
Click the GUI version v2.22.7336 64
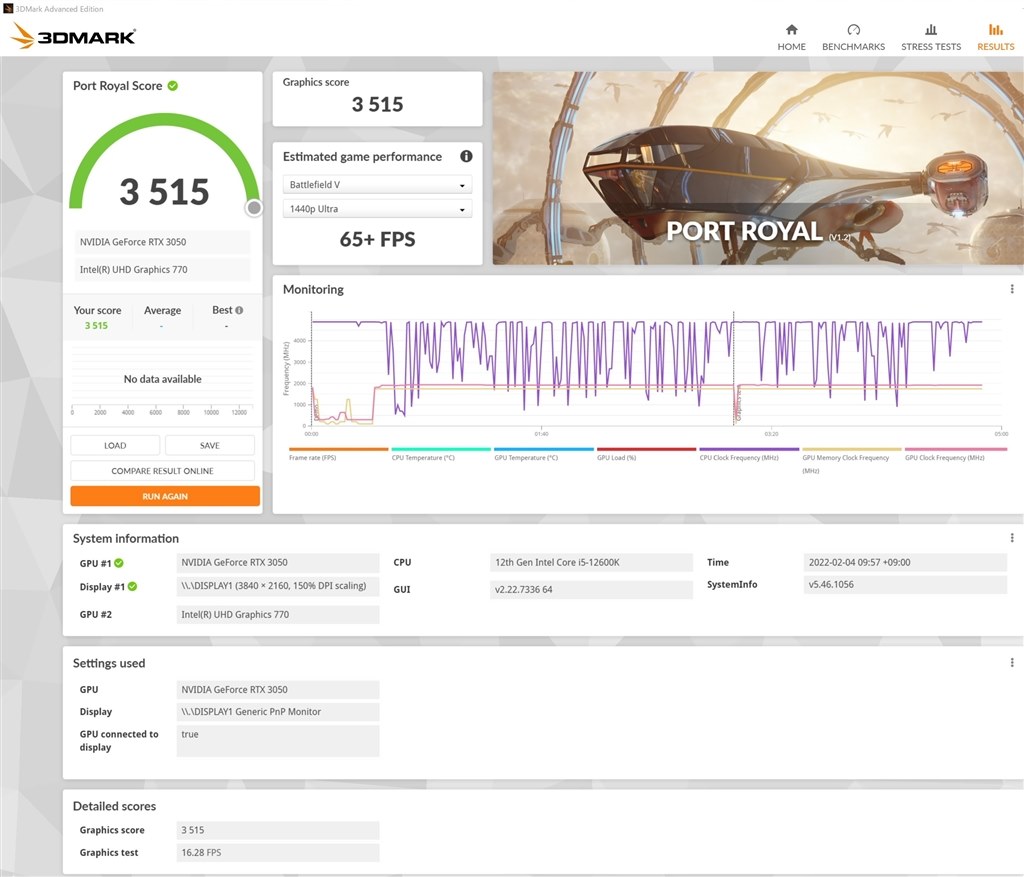(591, 589)
